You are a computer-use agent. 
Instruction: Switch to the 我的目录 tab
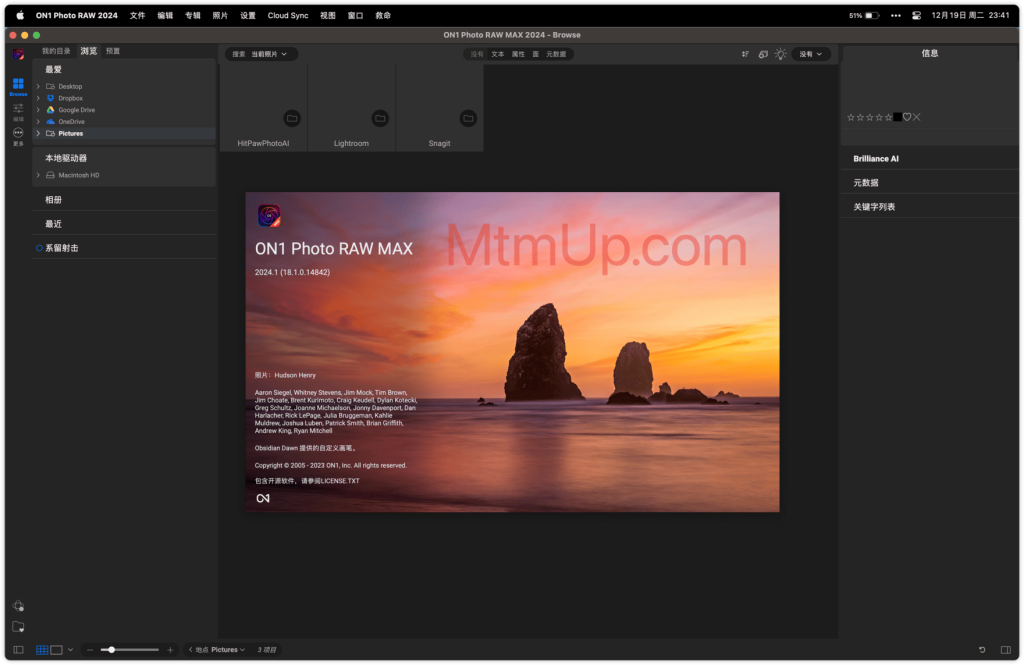(x=56, y=51)
